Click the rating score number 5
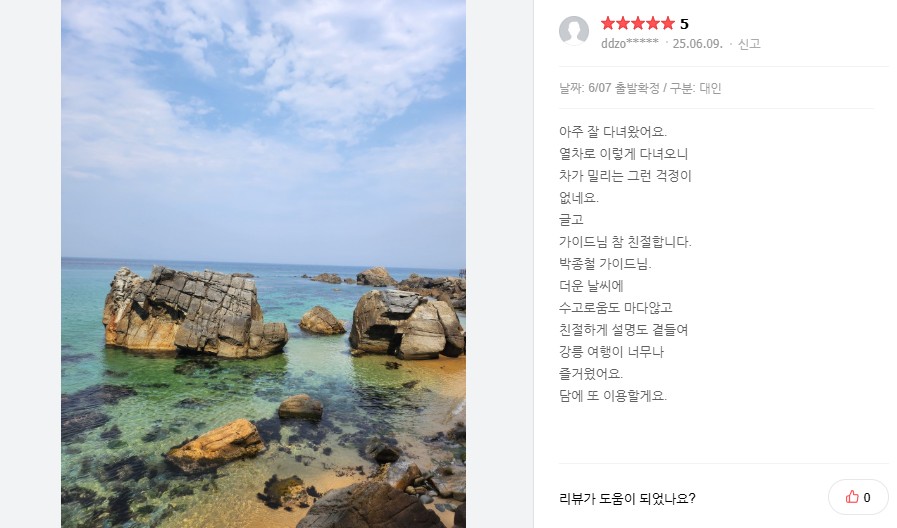Image resolution: width=897 pixels, height=528 pixels. pyautogui.click(x=684, y=24)
